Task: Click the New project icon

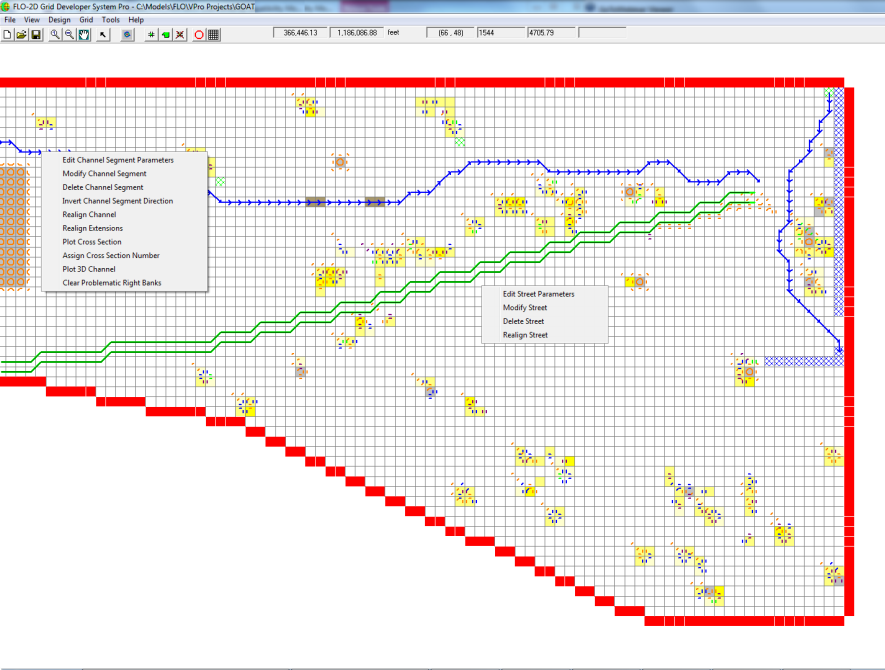Action: 7,34
